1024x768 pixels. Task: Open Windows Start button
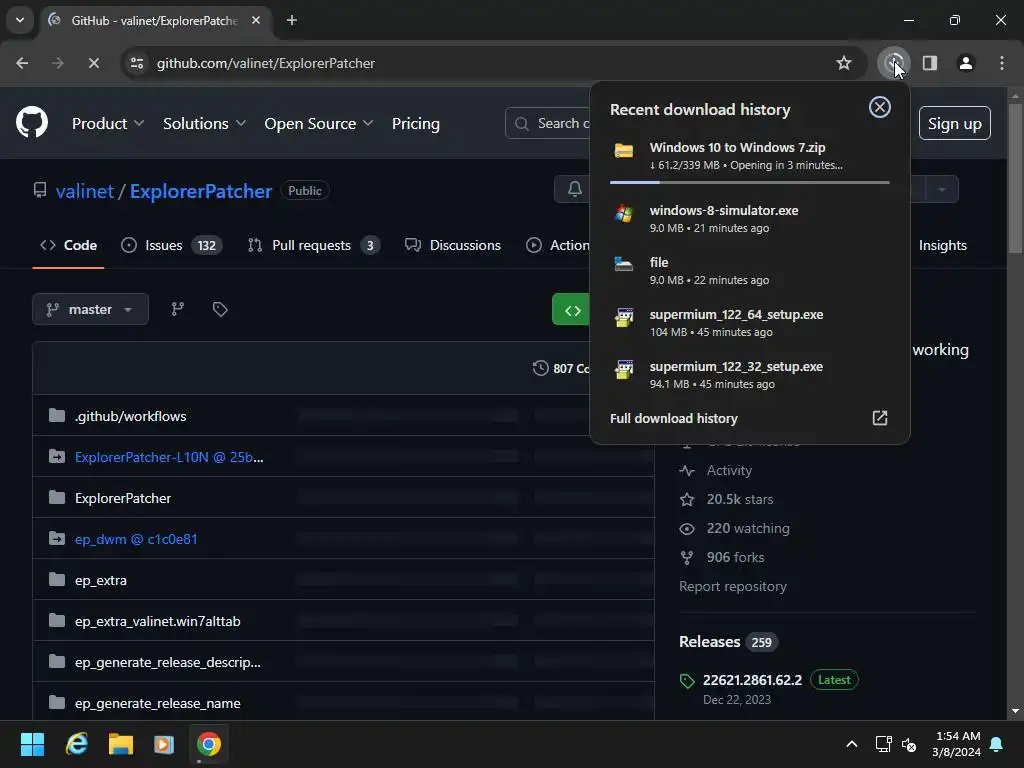click(32, 744)
